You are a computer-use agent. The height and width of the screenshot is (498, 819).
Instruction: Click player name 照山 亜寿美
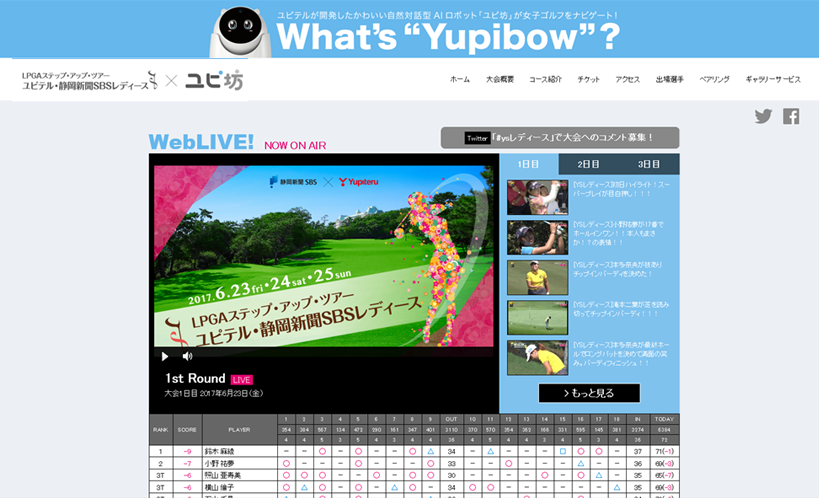(223, 476)
